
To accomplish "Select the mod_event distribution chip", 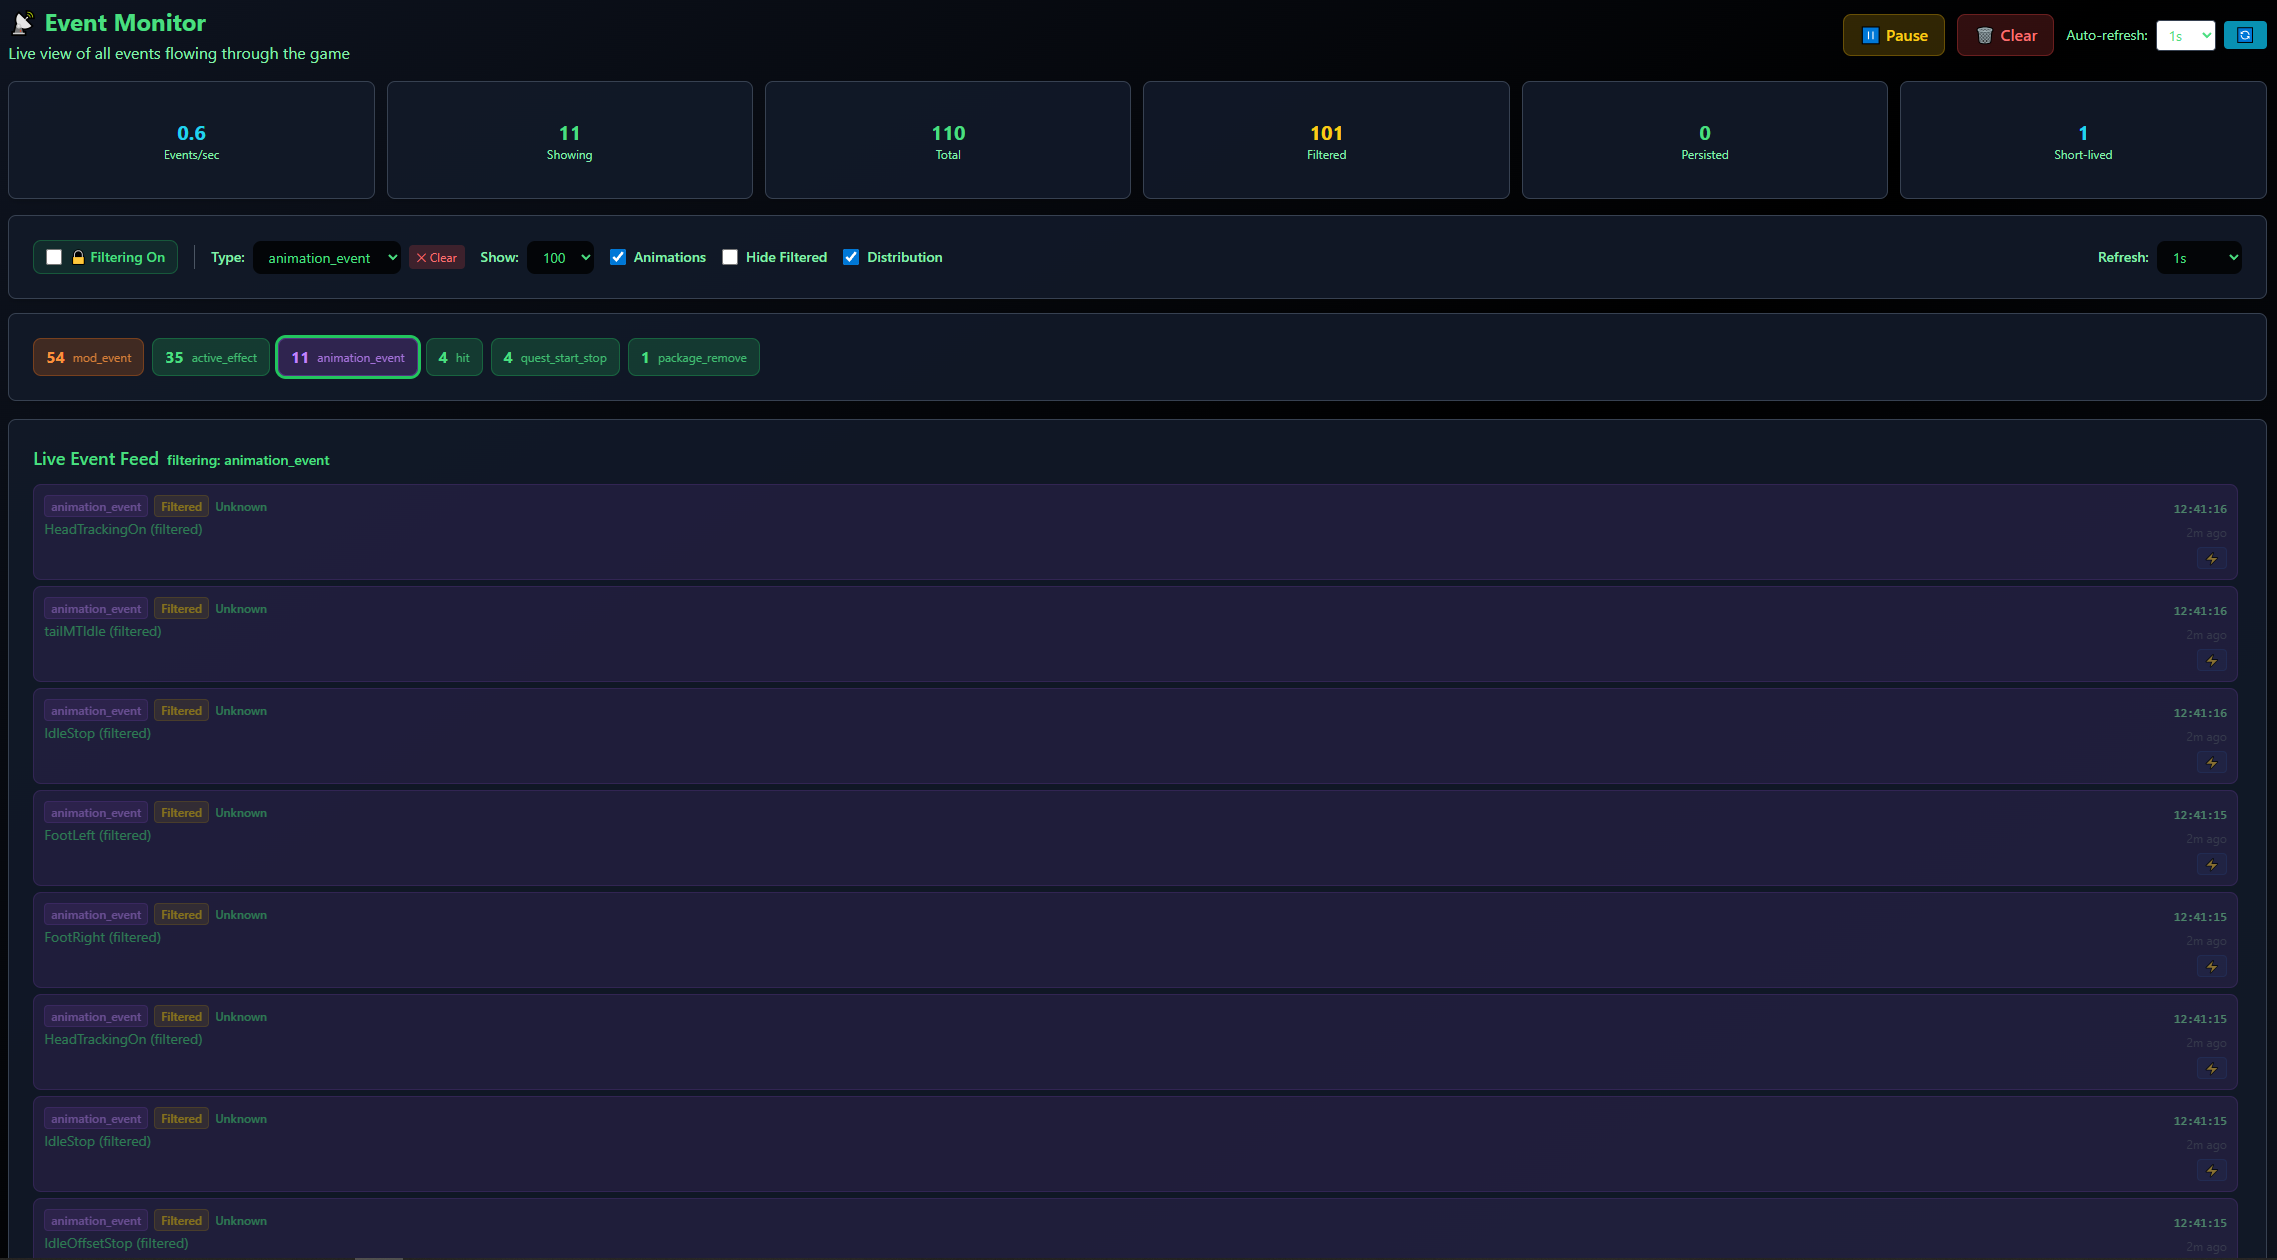I will [x=88, y=358].
